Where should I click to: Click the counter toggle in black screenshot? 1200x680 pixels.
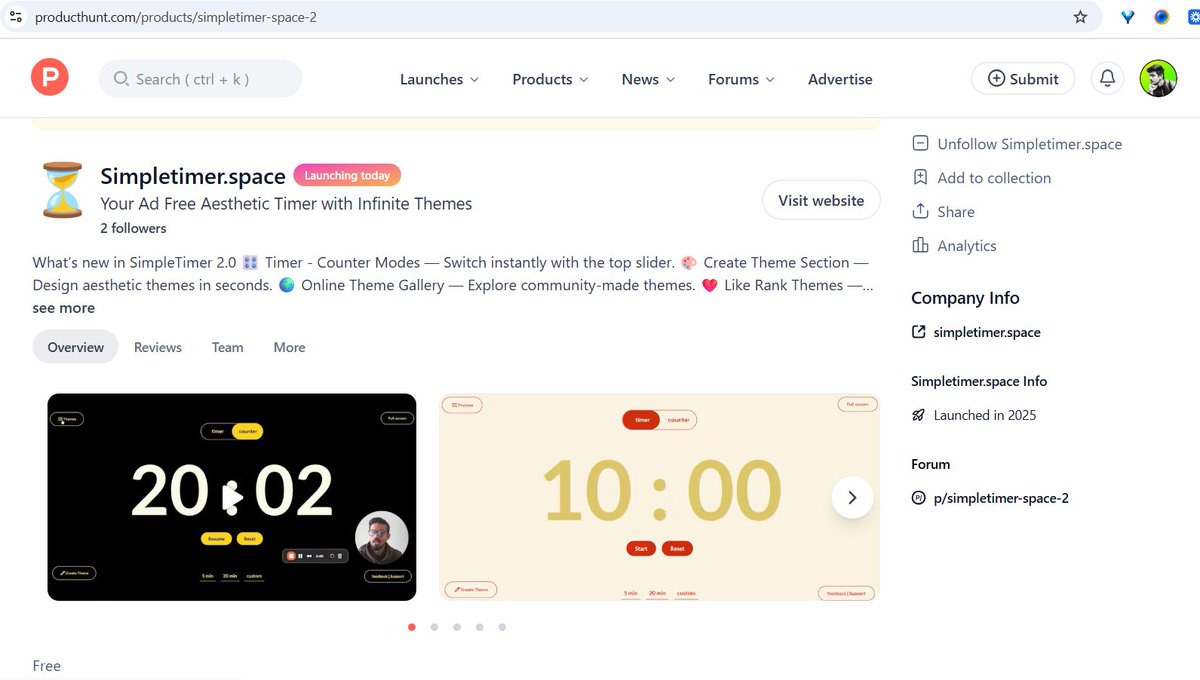click(x=247, y=432)
